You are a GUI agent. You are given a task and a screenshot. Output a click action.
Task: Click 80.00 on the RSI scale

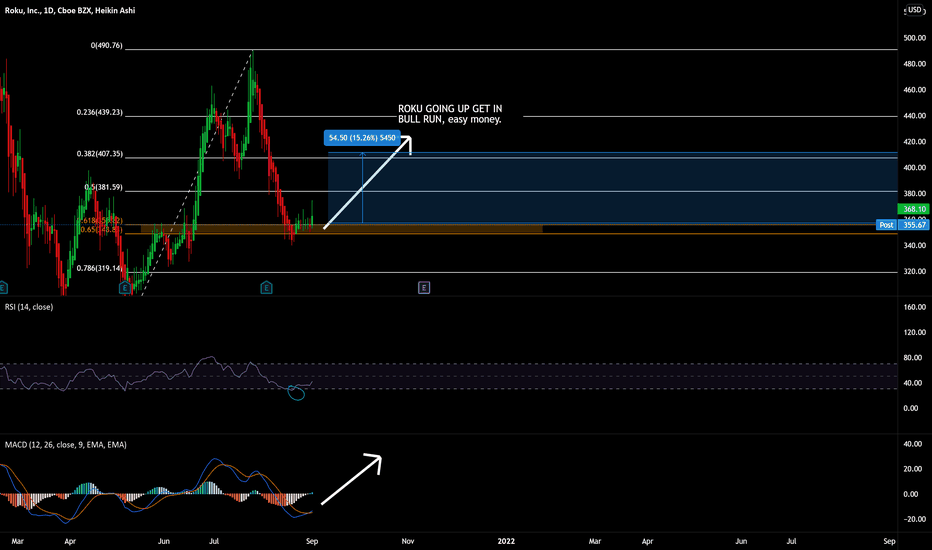[913, 358]
